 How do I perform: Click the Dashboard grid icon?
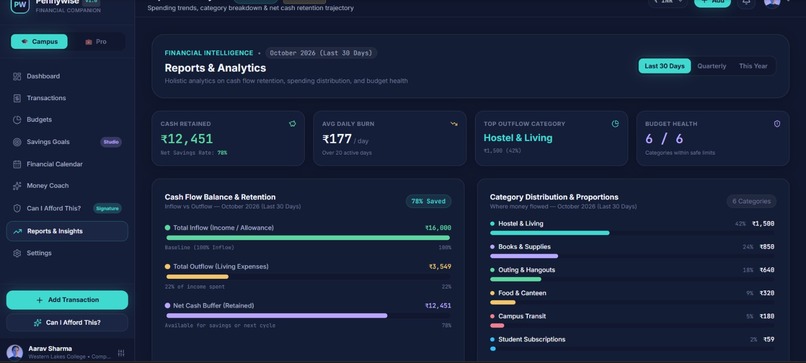(x=17, y=76)
